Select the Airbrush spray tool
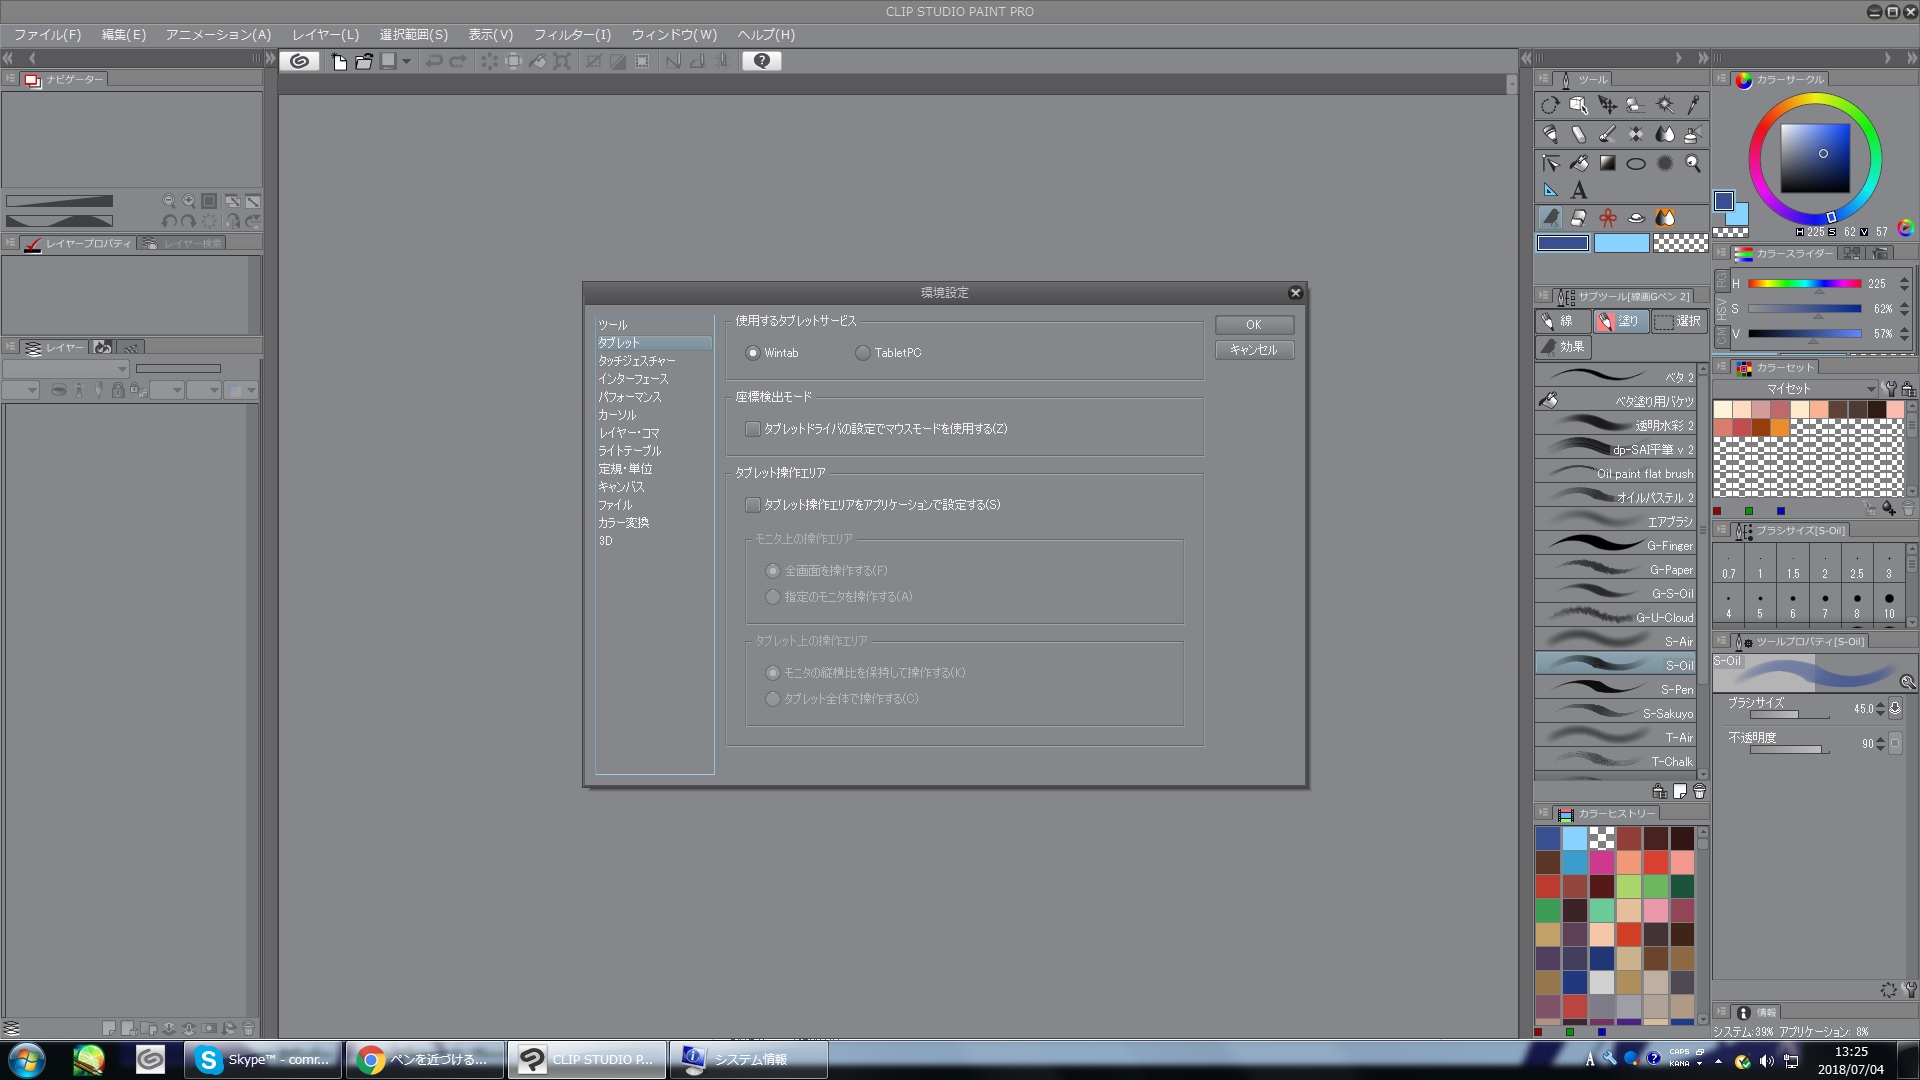This screenshot has width=1920, height=1080. pos(1693,134)
